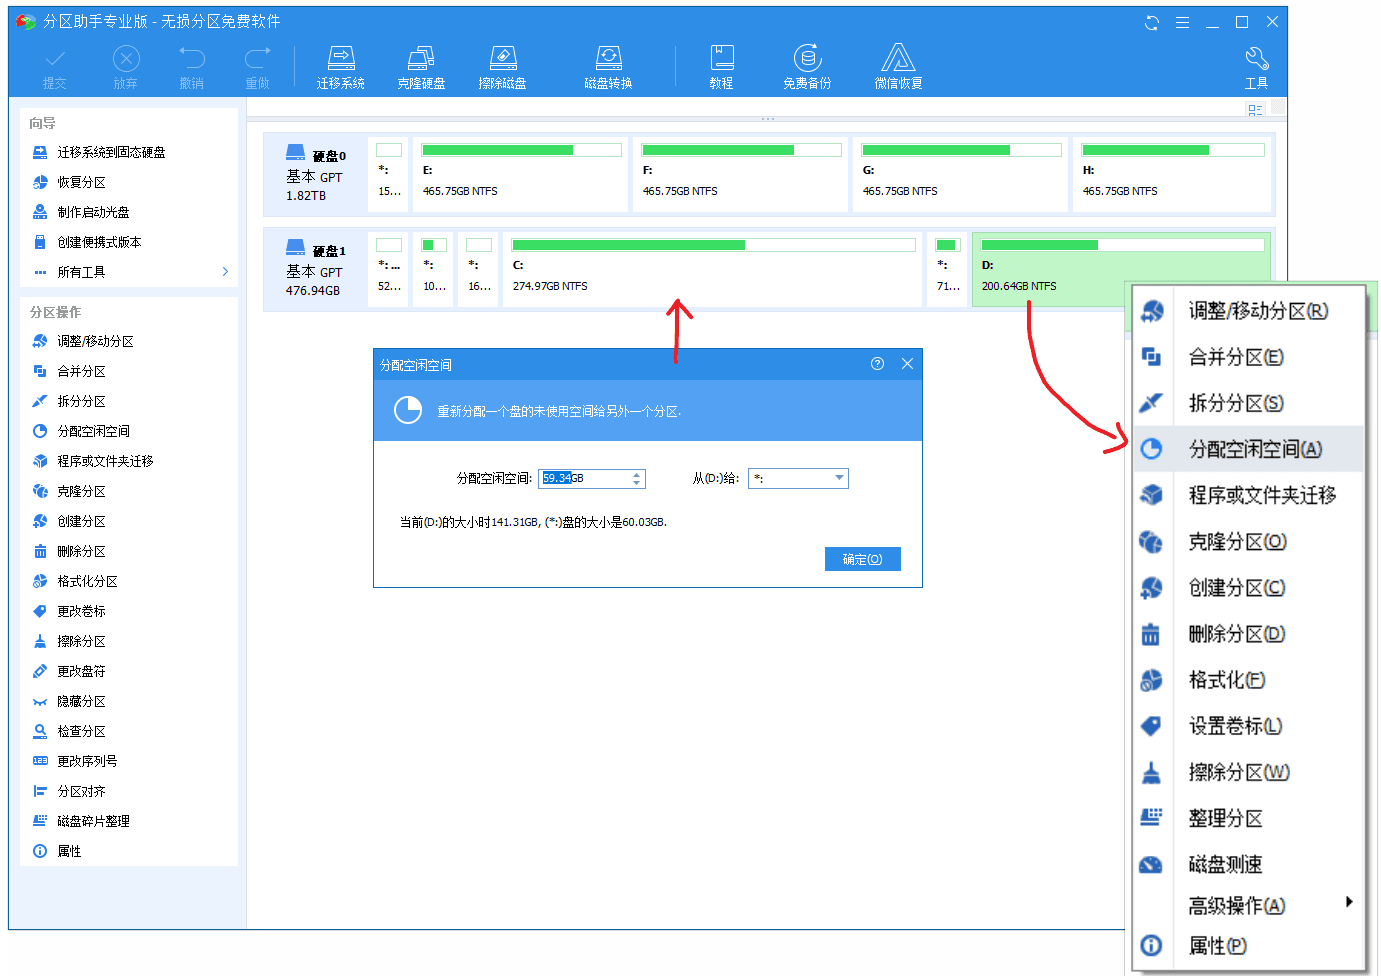The image size is (1381, 976).
Task: Open the hamburger menu in title bar
Action: [1182, 22]
